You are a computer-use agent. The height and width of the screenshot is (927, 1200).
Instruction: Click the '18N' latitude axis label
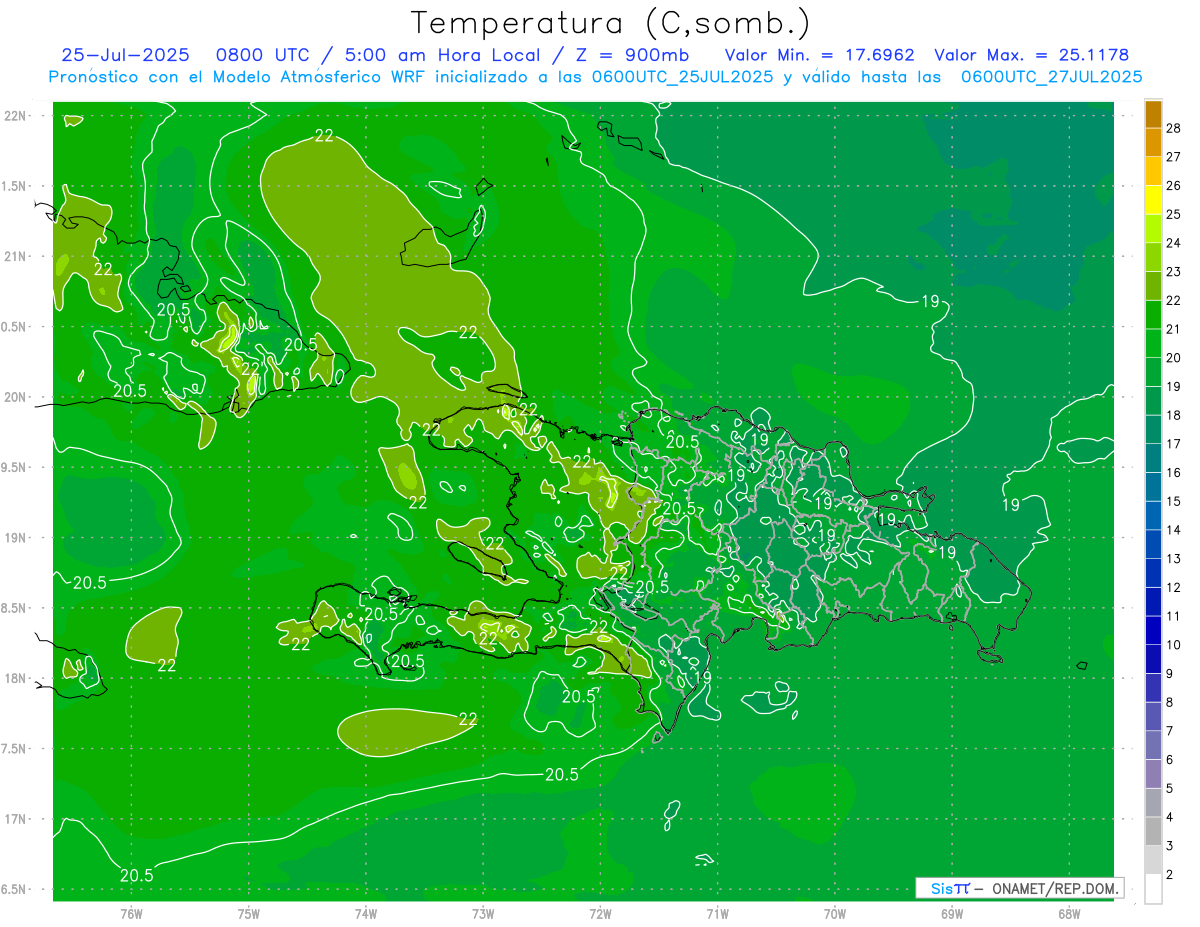click(x=16, y=679)
